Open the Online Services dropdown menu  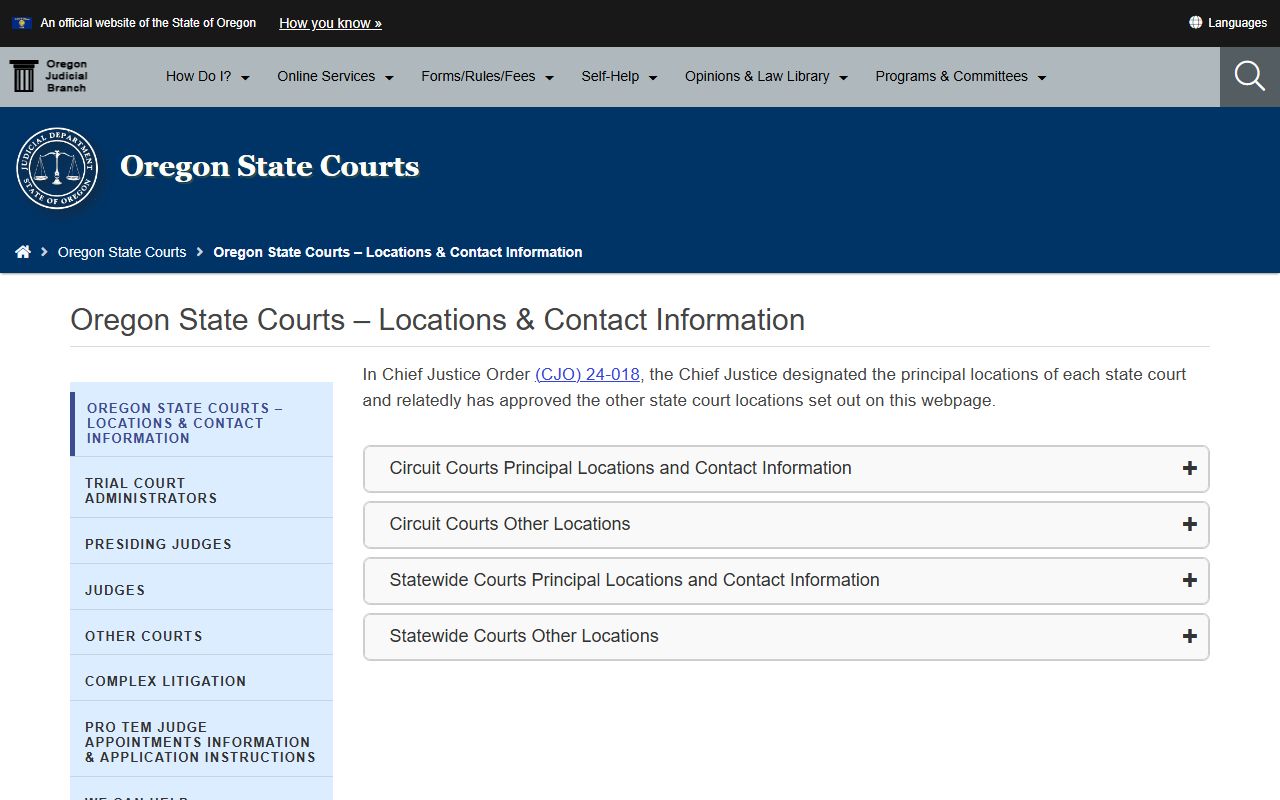[x=335, y=76]
